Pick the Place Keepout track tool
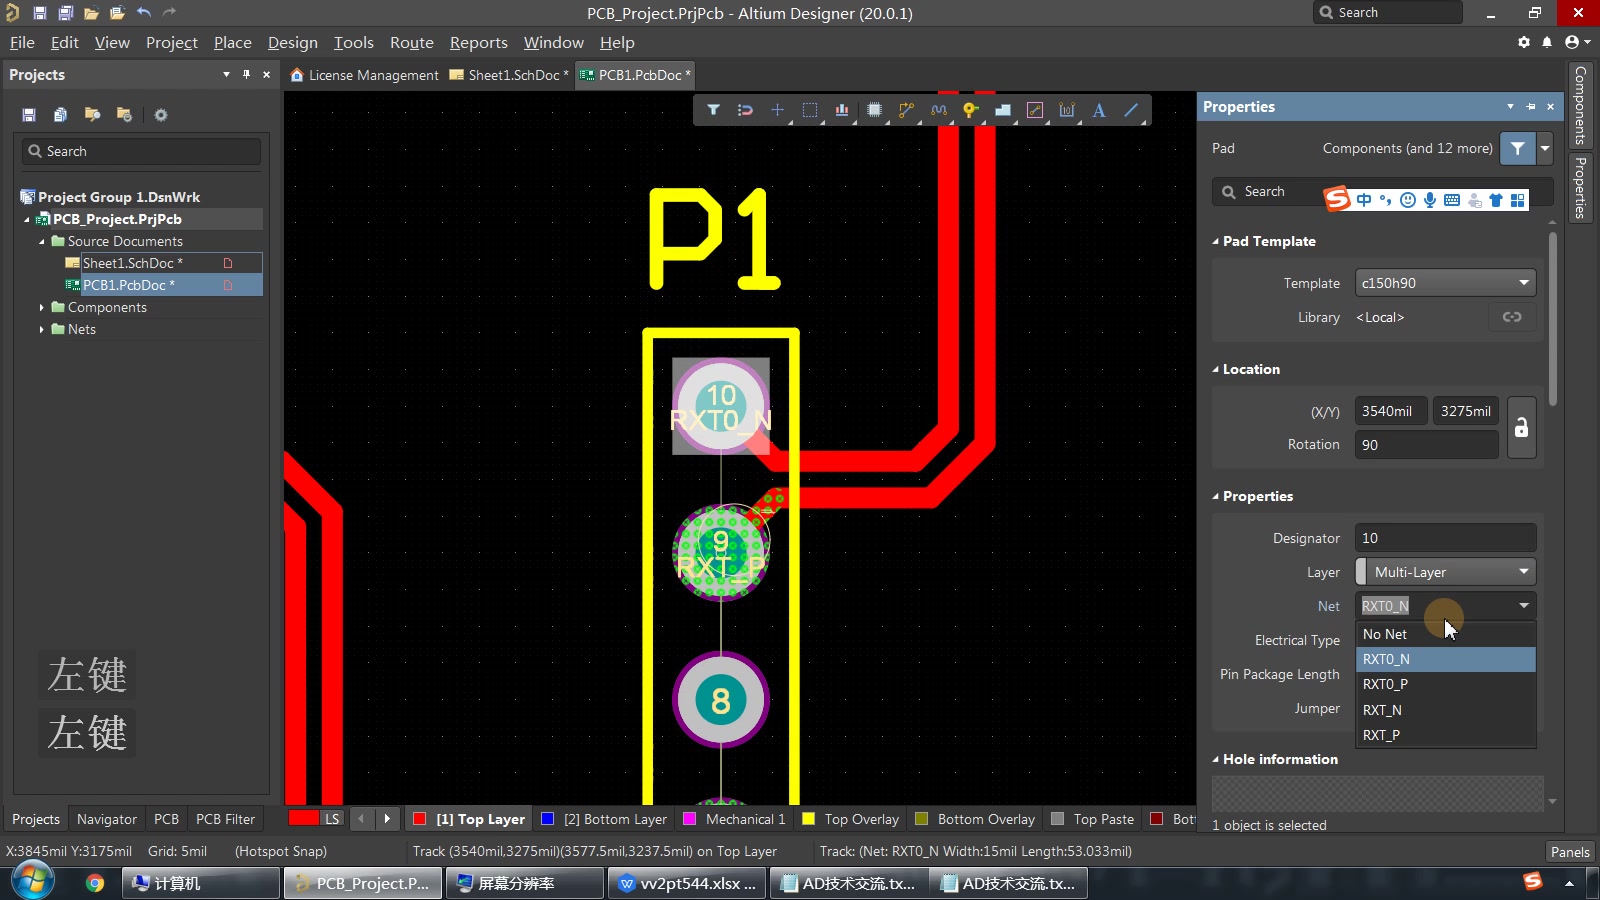 tap(1035, 110)
